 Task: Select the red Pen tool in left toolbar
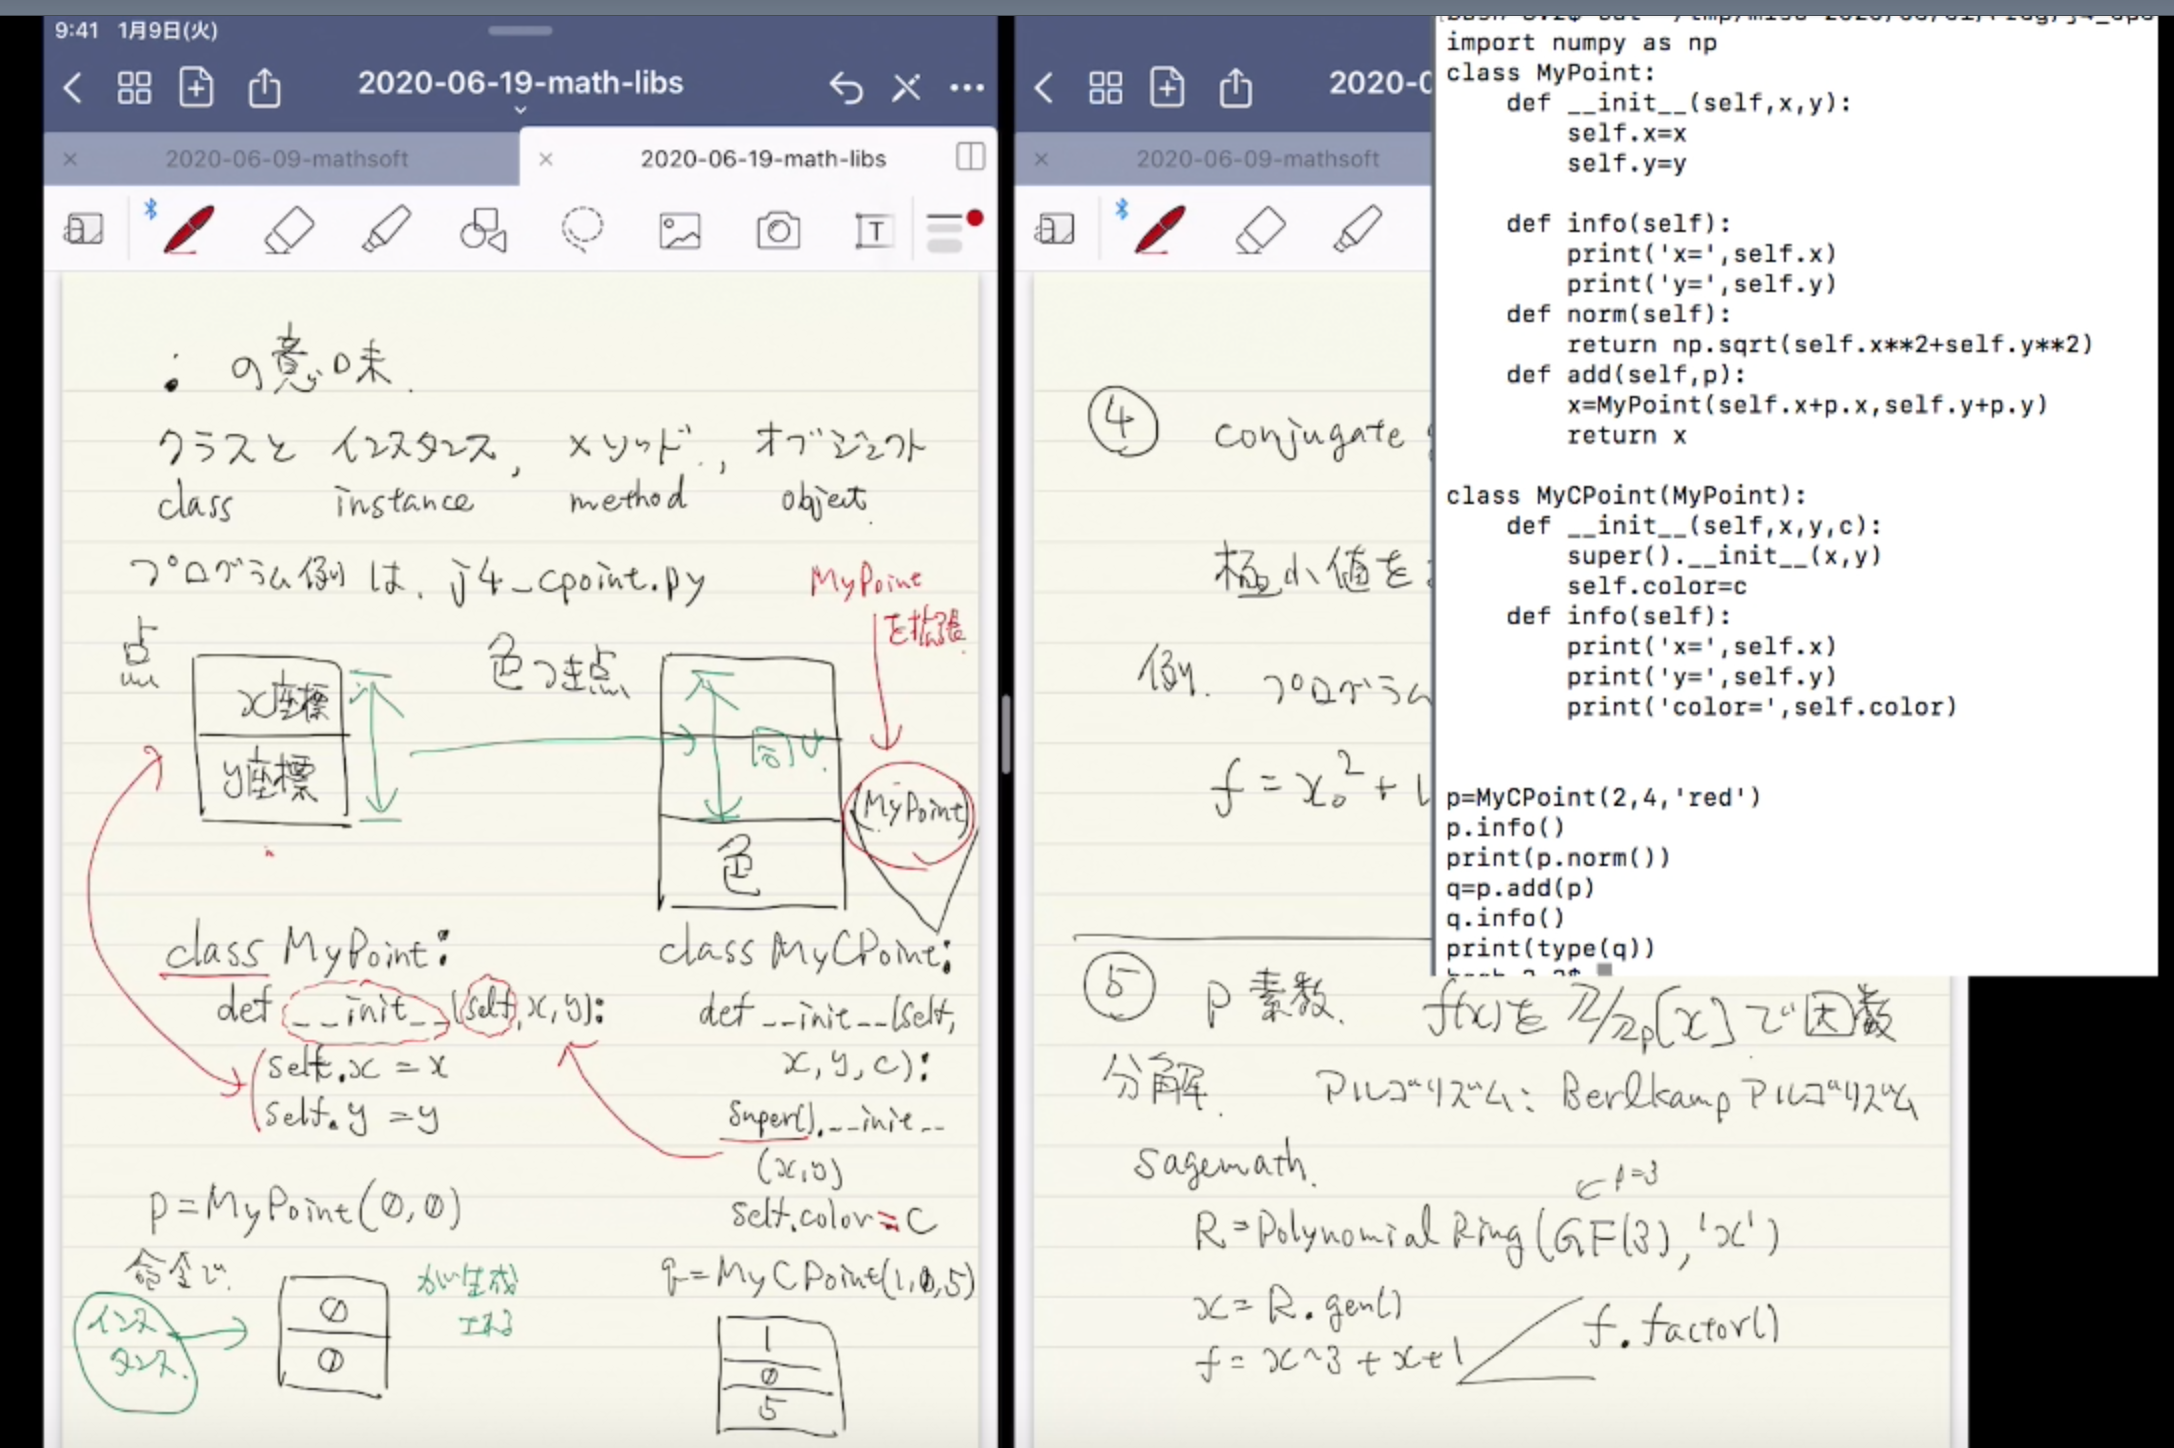point(187,229)
